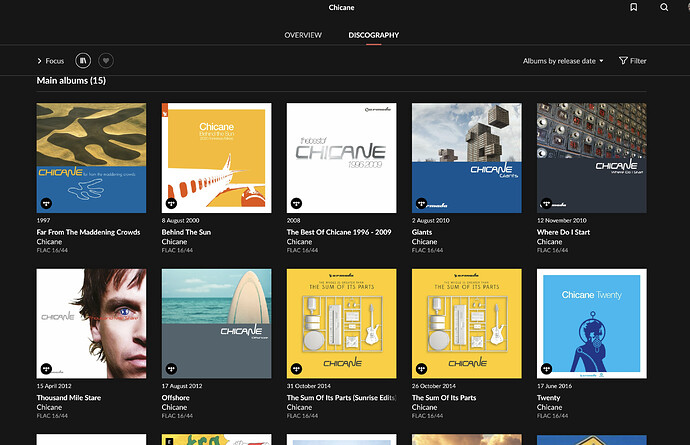690x445 pixels.
Task: Click the Chicane page title at top
Action: pyautogui.click(x=341, y=7)
